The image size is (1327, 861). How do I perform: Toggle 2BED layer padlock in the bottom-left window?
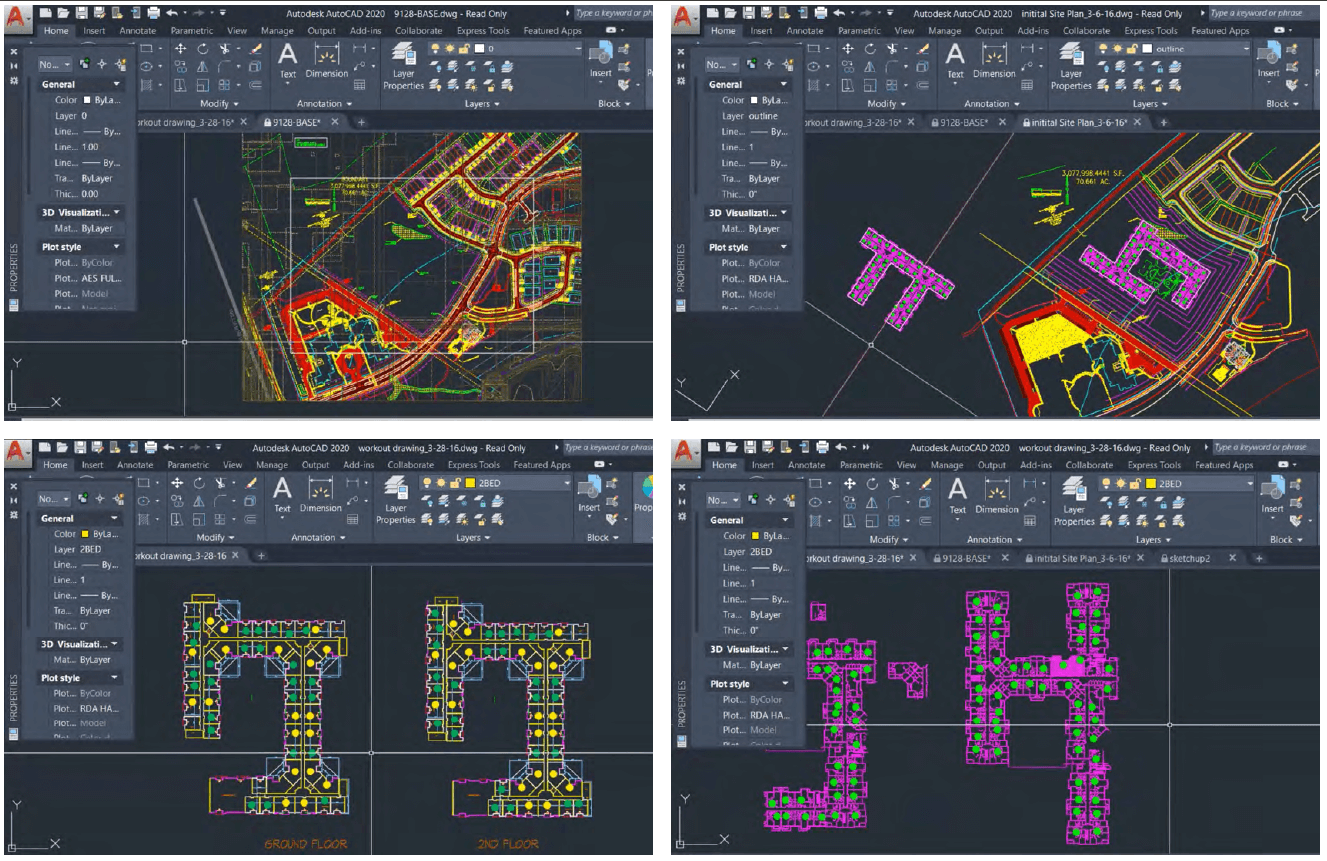pyautogui.click(x=457, y=483)
